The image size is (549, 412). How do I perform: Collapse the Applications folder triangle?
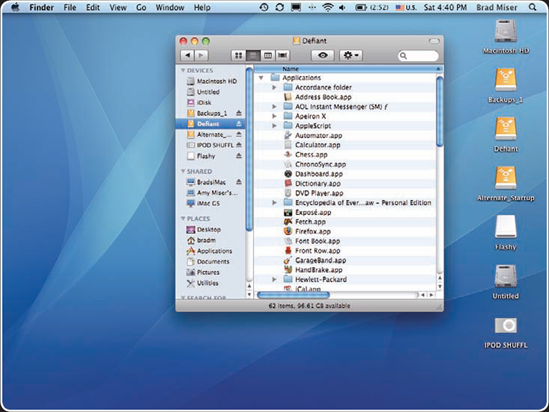click(x=261, y=78)
